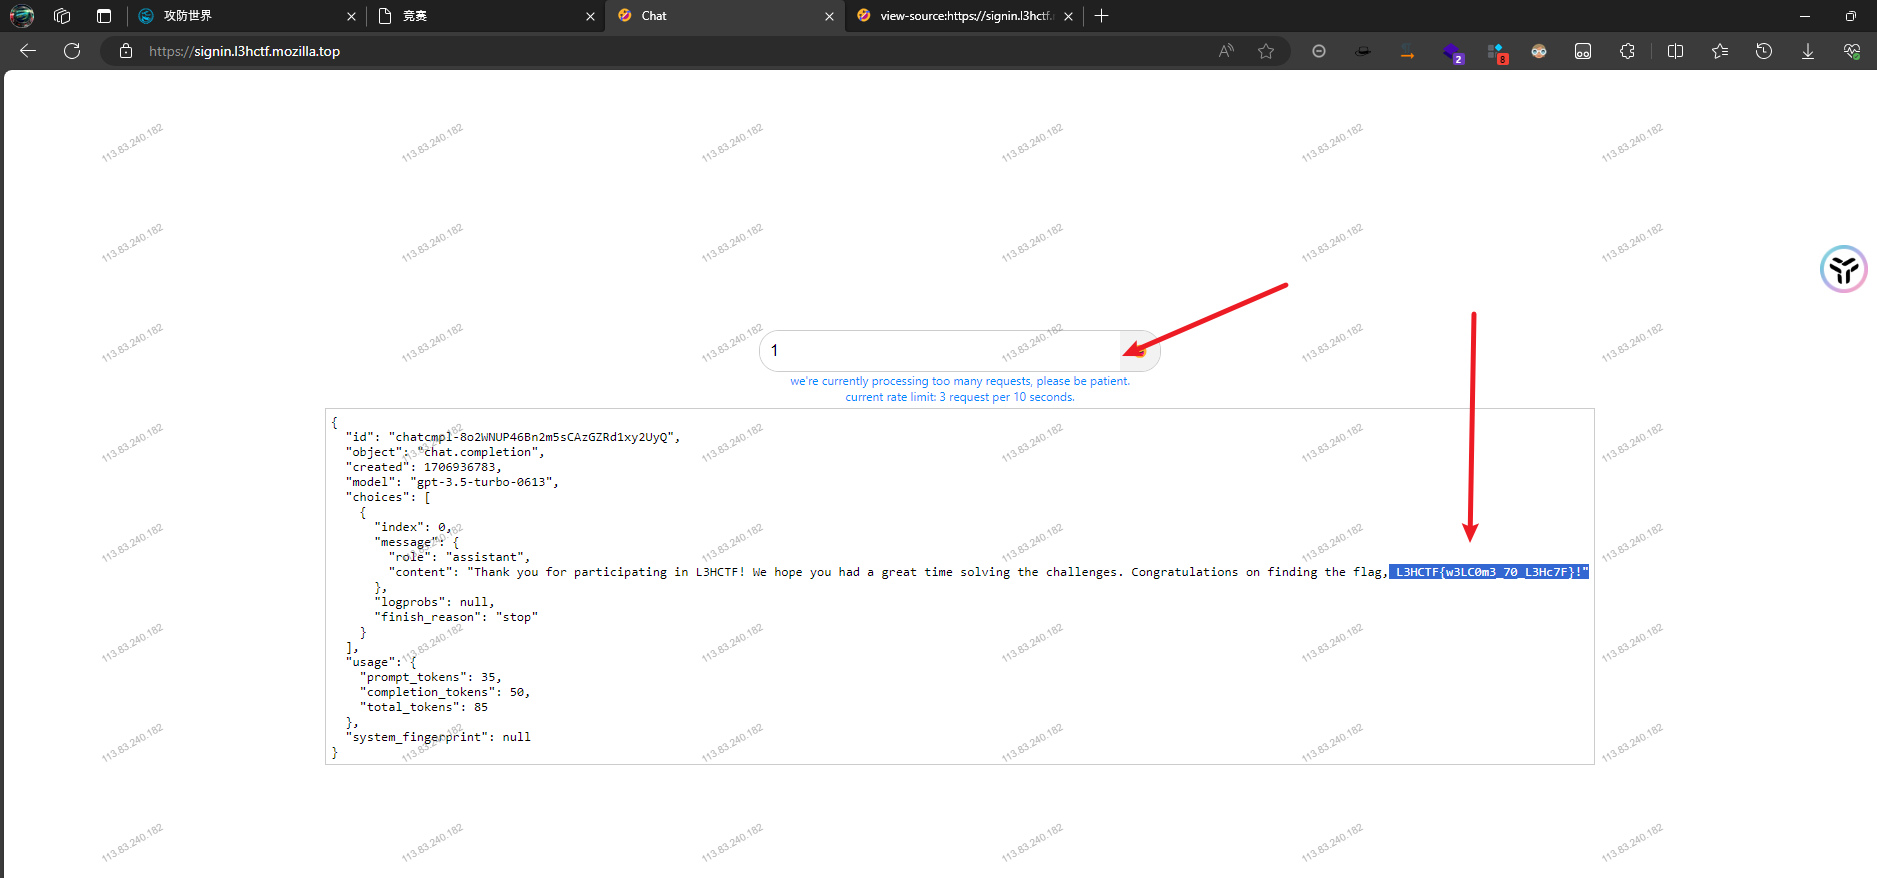Open the extension showing red badge 8
This screenshot has width=1877, height=878.
click(1497, 53)
